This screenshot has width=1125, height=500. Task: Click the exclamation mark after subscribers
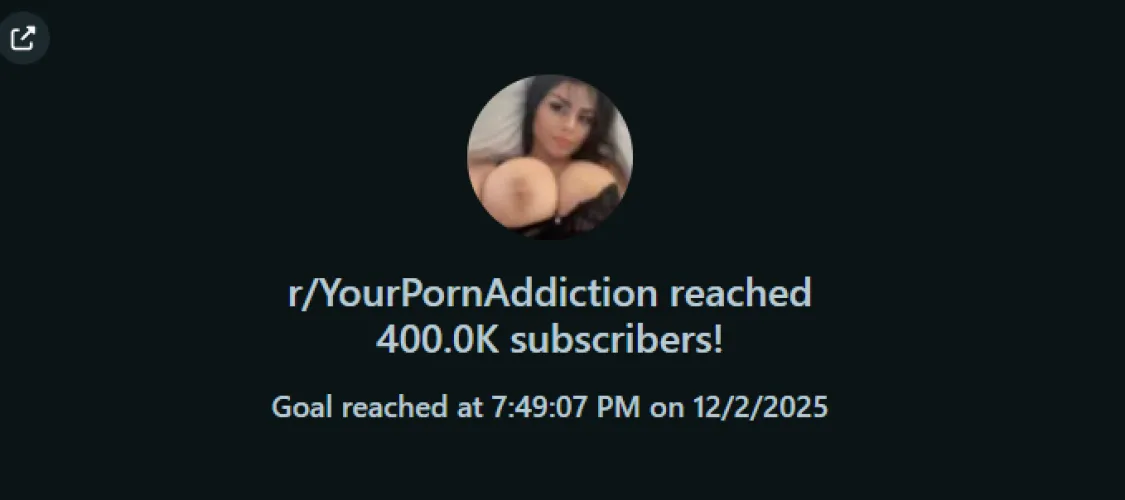click(x=717, y=341)
